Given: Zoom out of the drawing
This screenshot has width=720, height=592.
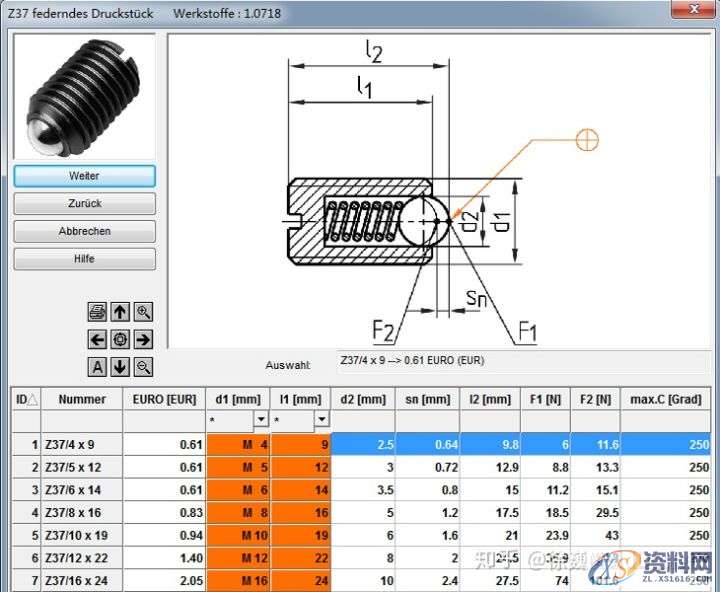Looking at the screenshot, I should pos(144,367).
